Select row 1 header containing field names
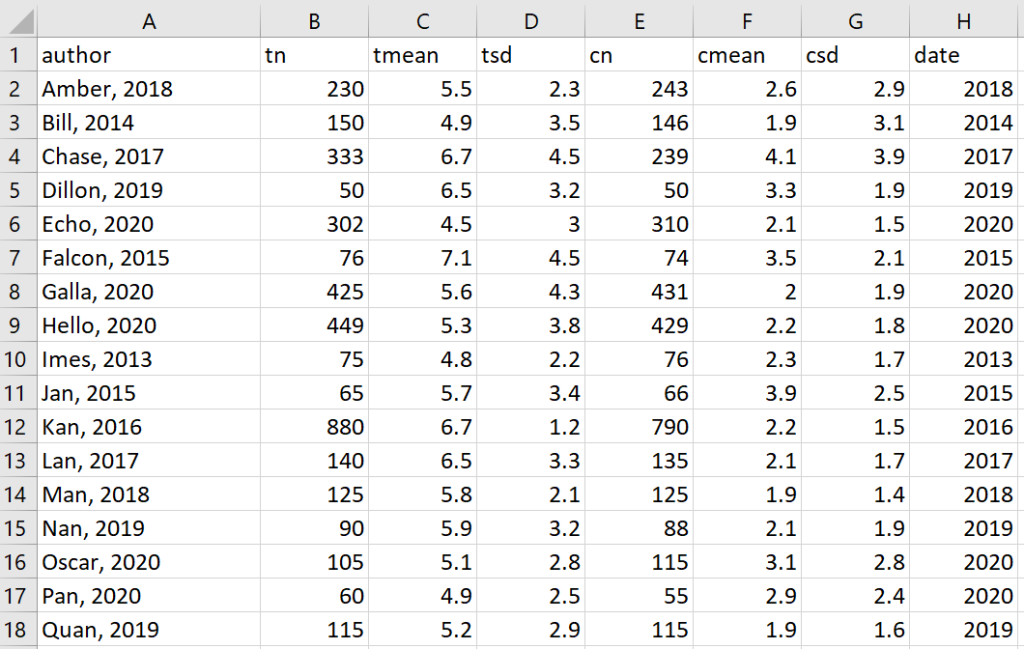1024x649 pixels. [18, 55]
